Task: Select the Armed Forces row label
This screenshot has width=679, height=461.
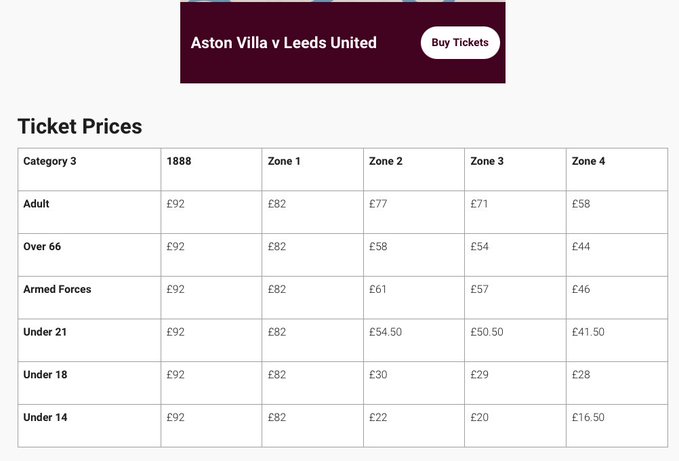Action: pyautogui.click(x=57, y=289)
